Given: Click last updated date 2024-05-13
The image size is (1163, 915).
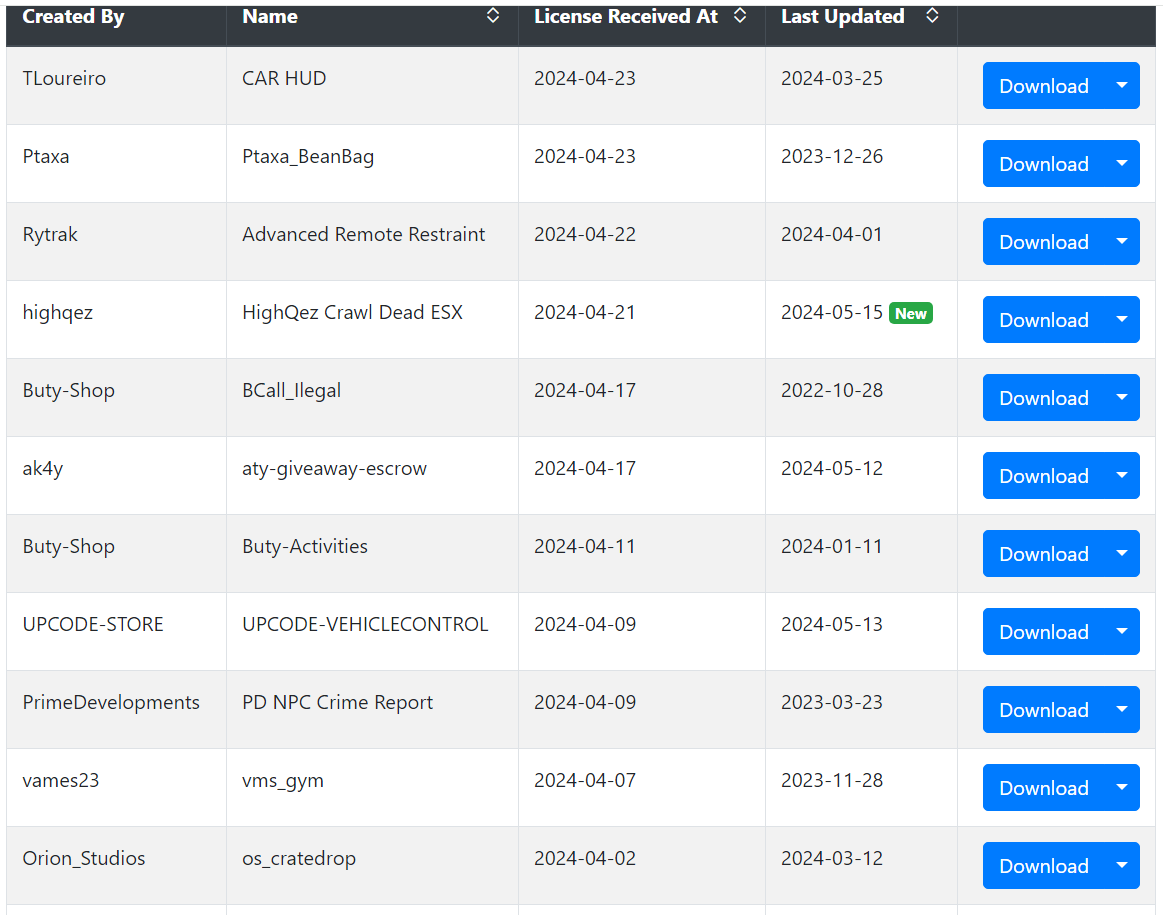Looking at the screenshot, I should tap(831, 624).
